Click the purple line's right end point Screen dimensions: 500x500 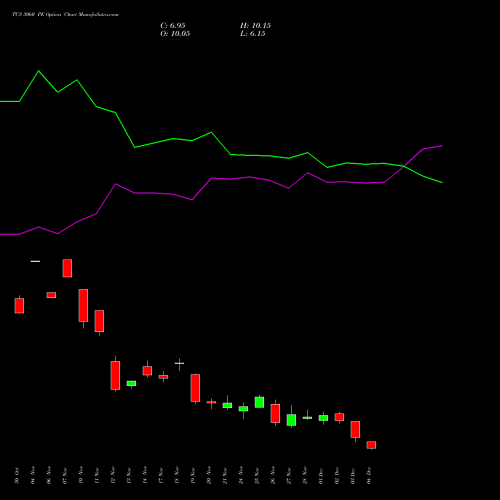442,146
